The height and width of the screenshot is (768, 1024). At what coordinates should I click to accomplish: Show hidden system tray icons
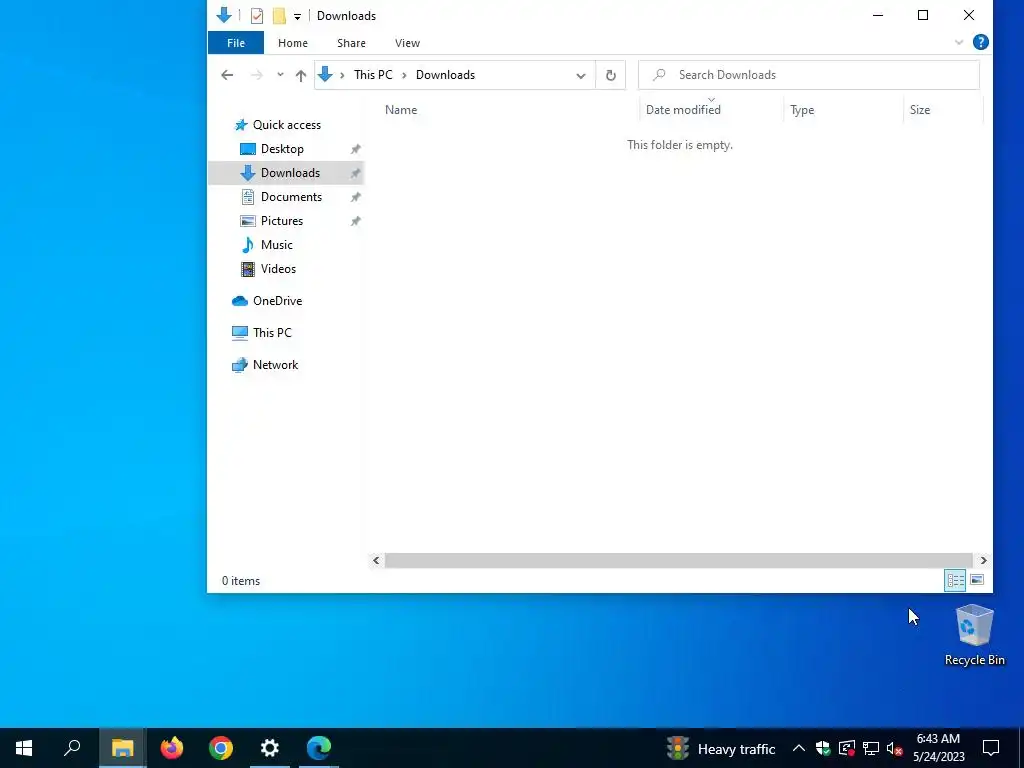(x=798, y=748)
